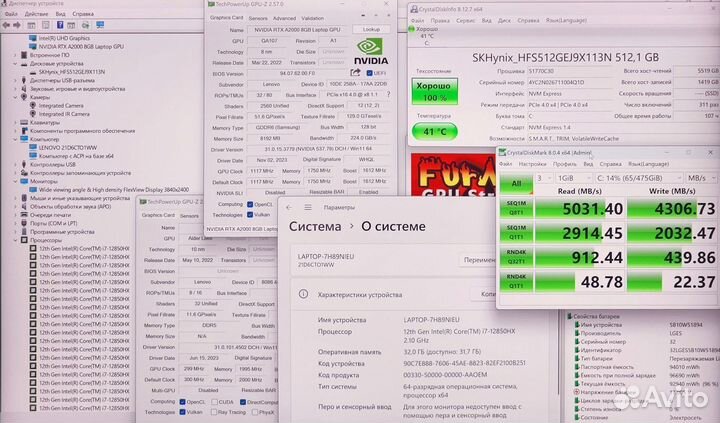Image resolution: width=720 pixels, height=423 pixels.
Task: Select Свойства батареи tree root
Action: tap(596, 316)
